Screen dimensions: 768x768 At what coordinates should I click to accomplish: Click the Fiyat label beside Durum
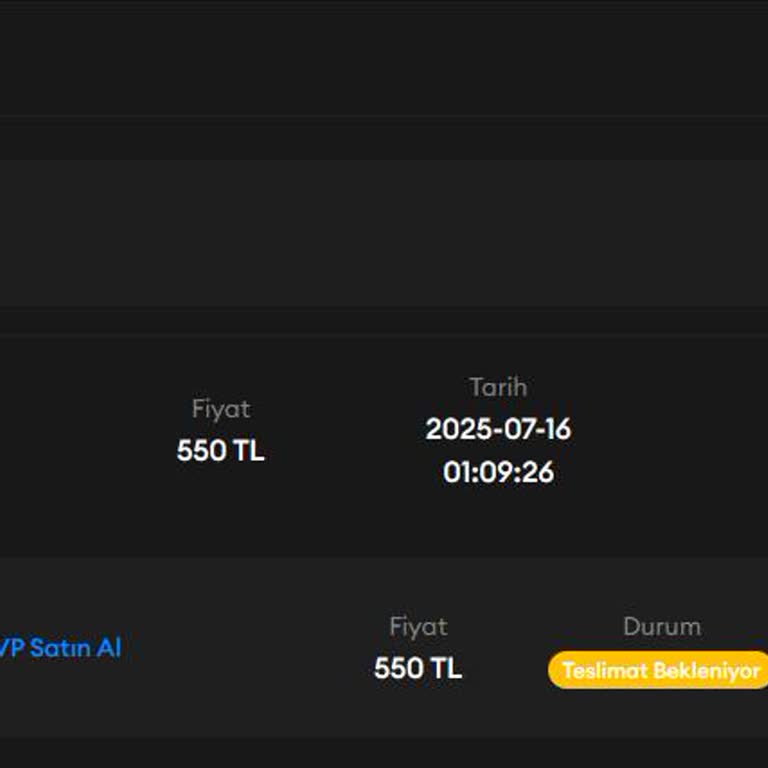tap(418, 627)
